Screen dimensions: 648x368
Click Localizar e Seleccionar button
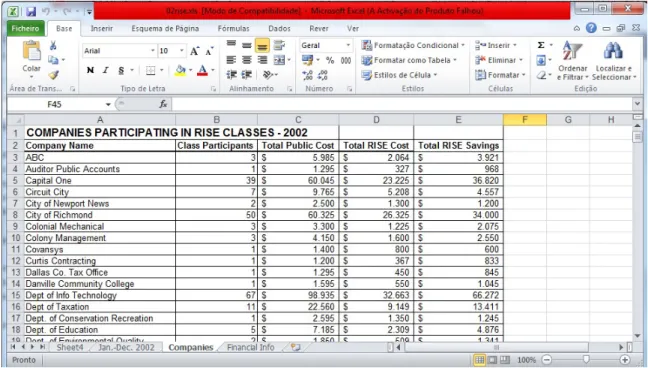click(x=614, y=61)
